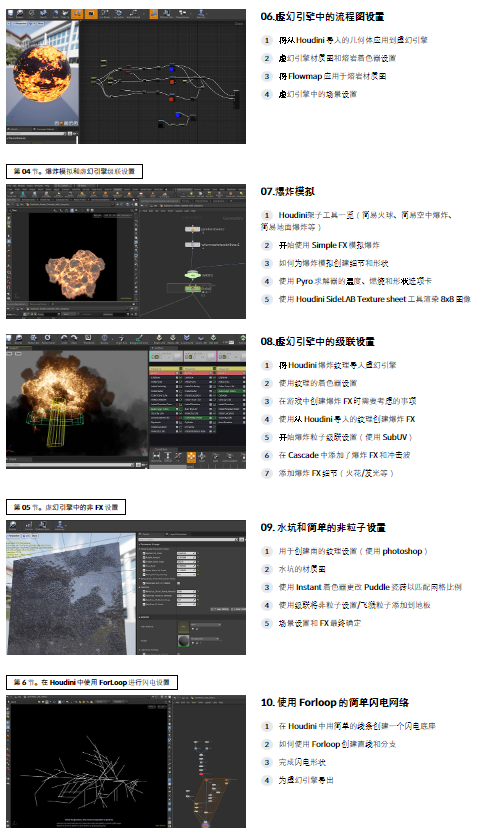Open heading 07.爆炸模拟

coord(288,192)
